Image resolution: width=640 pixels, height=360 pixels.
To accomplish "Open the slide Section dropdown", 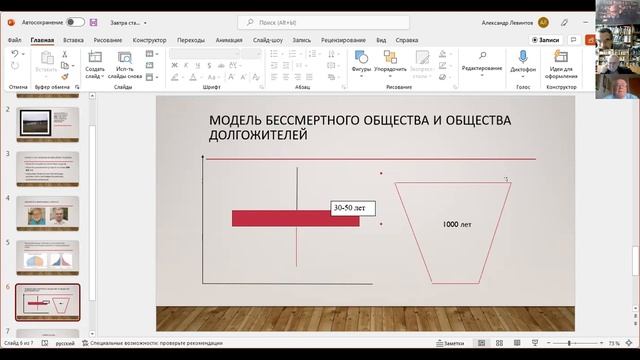I will [x=152, y=77].
